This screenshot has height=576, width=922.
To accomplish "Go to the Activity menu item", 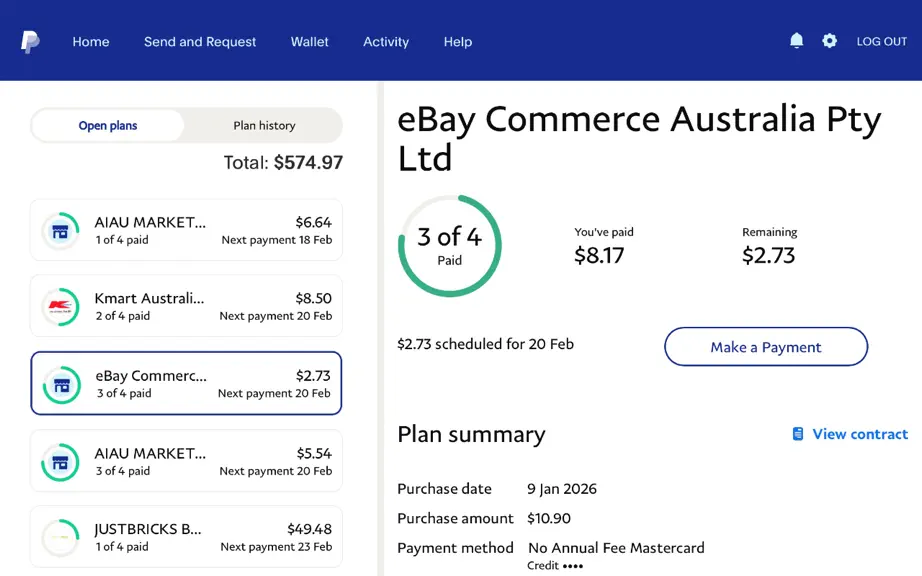I will 386,42.
